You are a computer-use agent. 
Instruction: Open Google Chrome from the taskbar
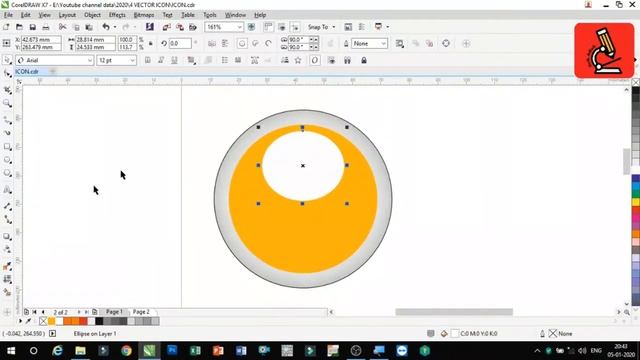(127, 351)
